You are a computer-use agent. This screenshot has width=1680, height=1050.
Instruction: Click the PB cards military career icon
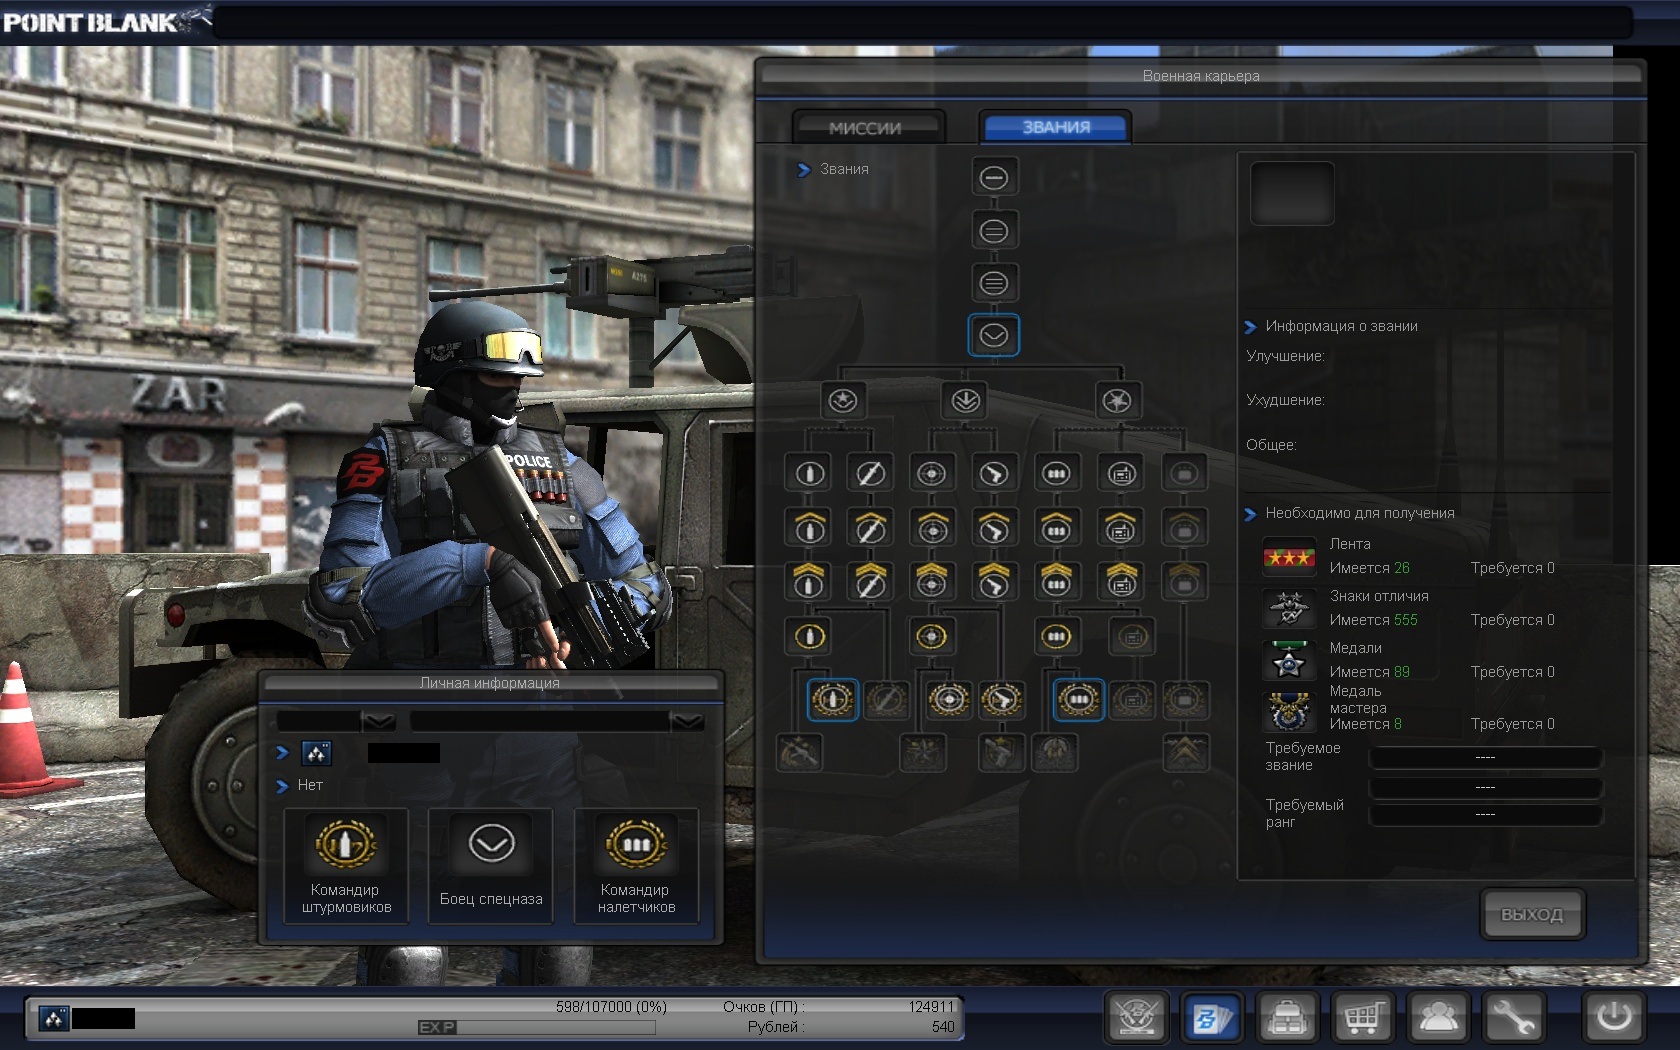pyautogui.click(x=1211, y=1018)
